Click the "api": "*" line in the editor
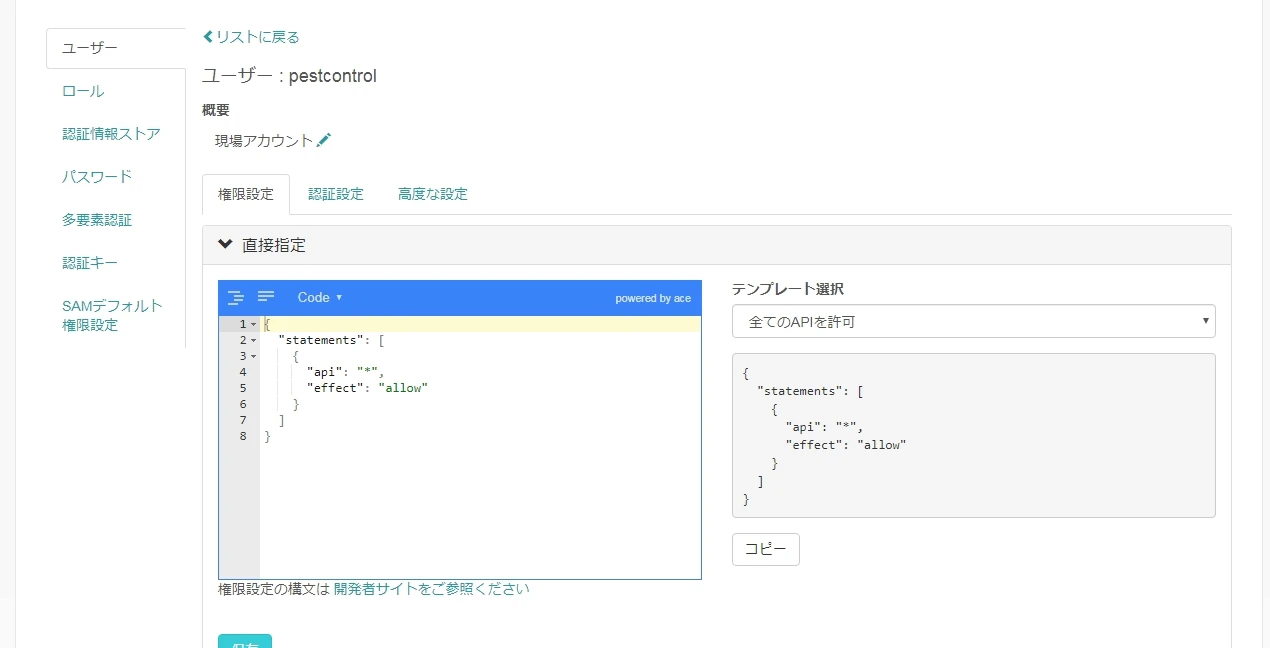The height and width of the screenshot is (648, 1270). click(x=345, y=372)
